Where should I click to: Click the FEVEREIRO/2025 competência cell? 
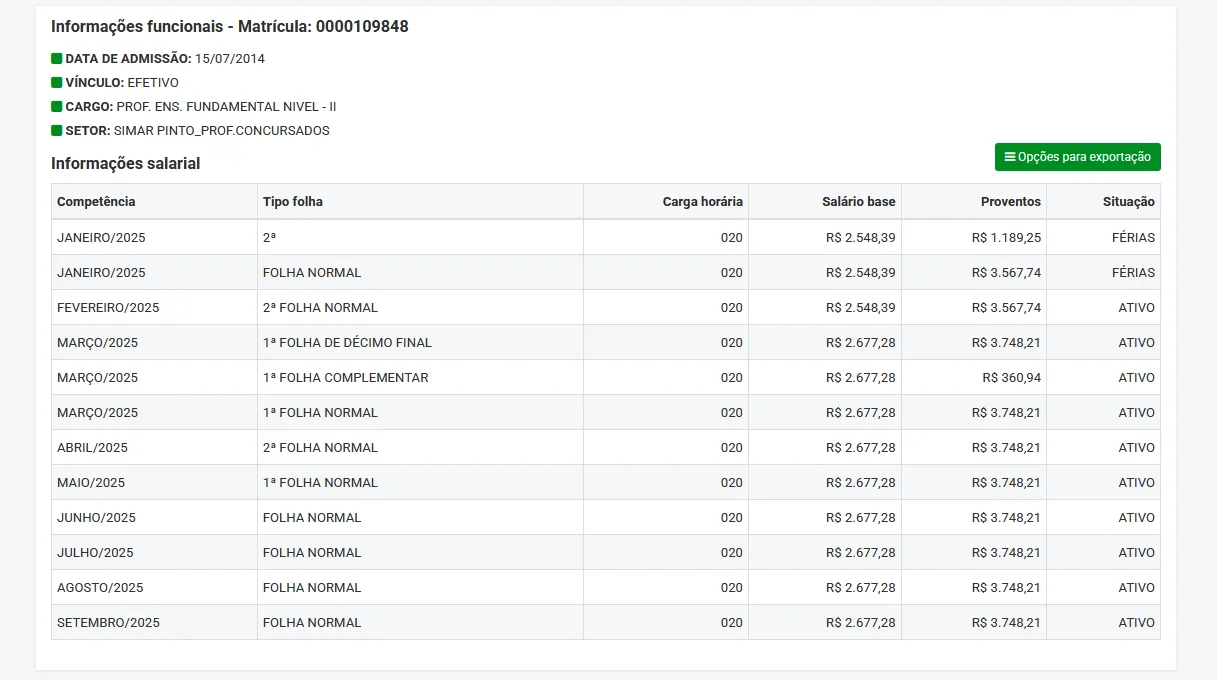tap(108, 308)
